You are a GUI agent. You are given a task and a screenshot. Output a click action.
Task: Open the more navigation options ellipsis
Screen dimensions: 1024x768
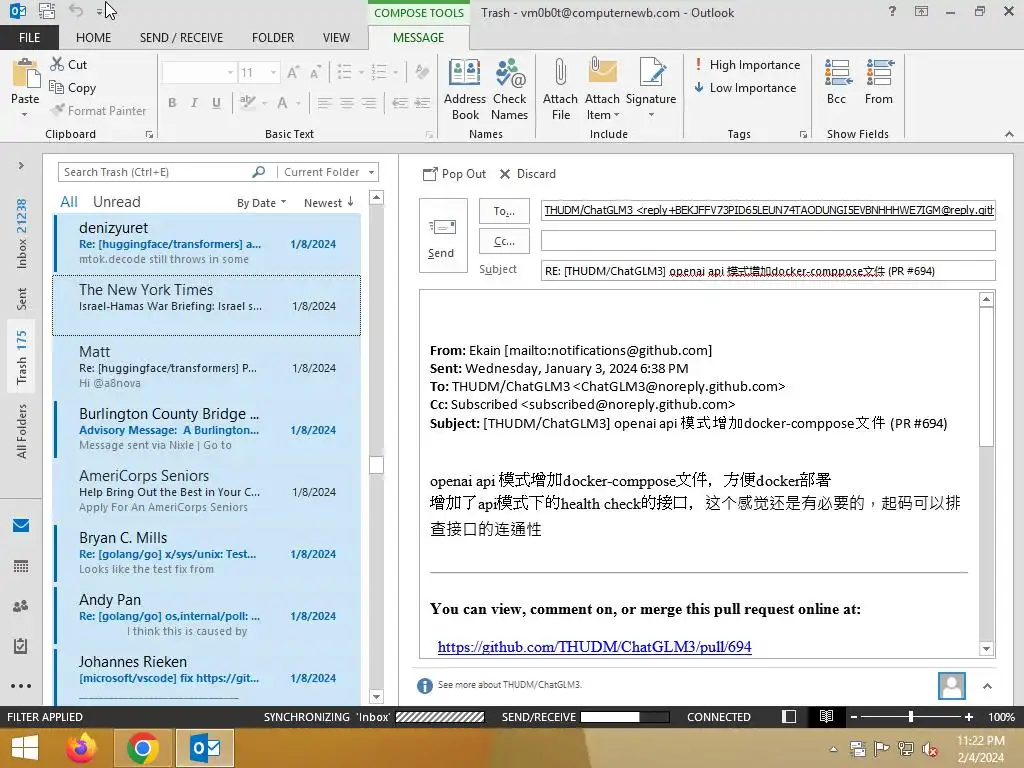click(x=21, y=686)
